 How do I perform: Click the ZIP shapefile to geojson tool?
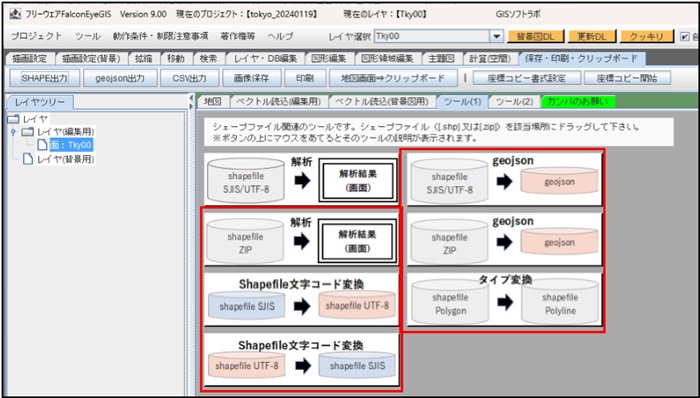click(504, 240)
